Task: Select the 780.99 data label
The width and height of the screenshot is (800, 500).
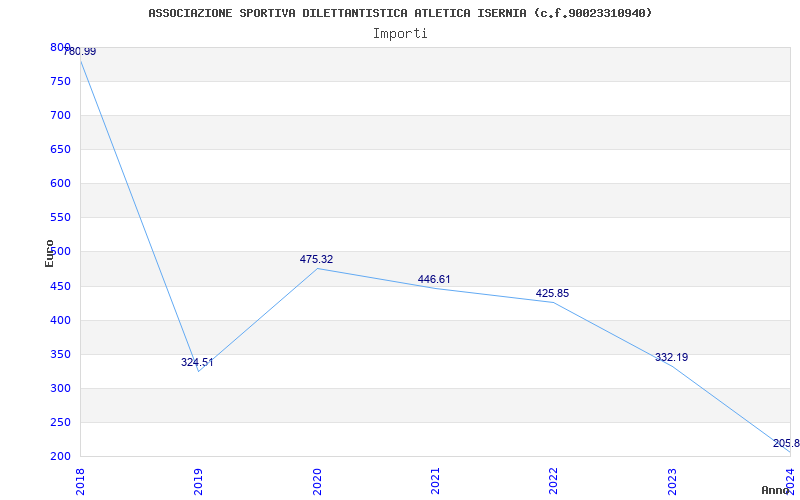Action: 80,52
